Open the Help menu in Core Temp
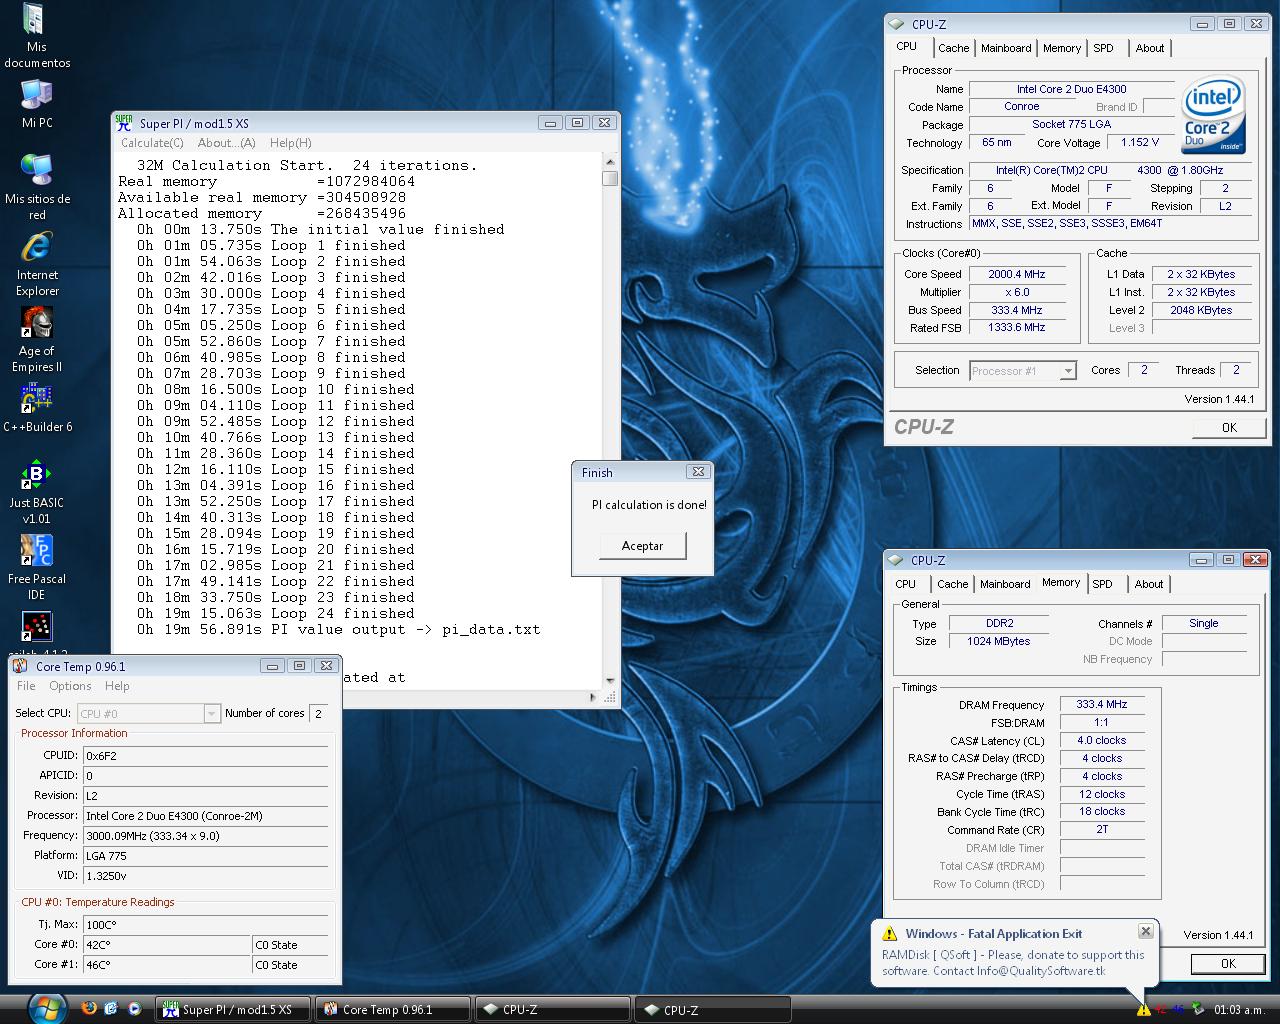The width and height of the screenshot is (1280, 1024). [x=117, y=686]
